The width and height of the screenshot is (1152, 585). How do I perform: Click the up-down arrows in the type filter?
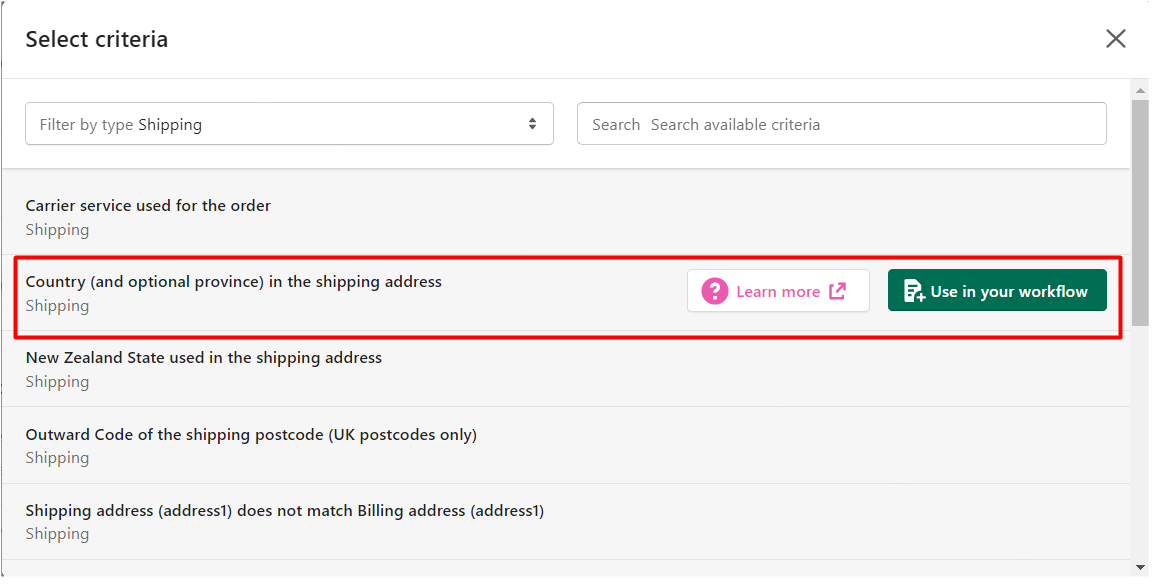[532, 124]
